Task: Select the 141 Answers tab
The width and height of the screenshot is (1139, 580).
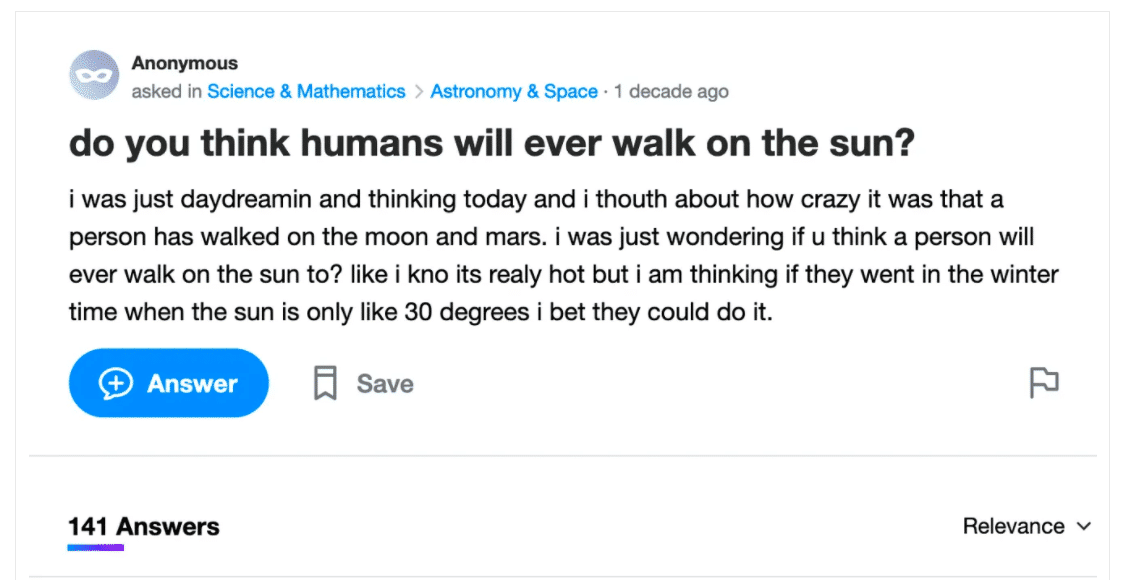Action: [x=144, y=526]
